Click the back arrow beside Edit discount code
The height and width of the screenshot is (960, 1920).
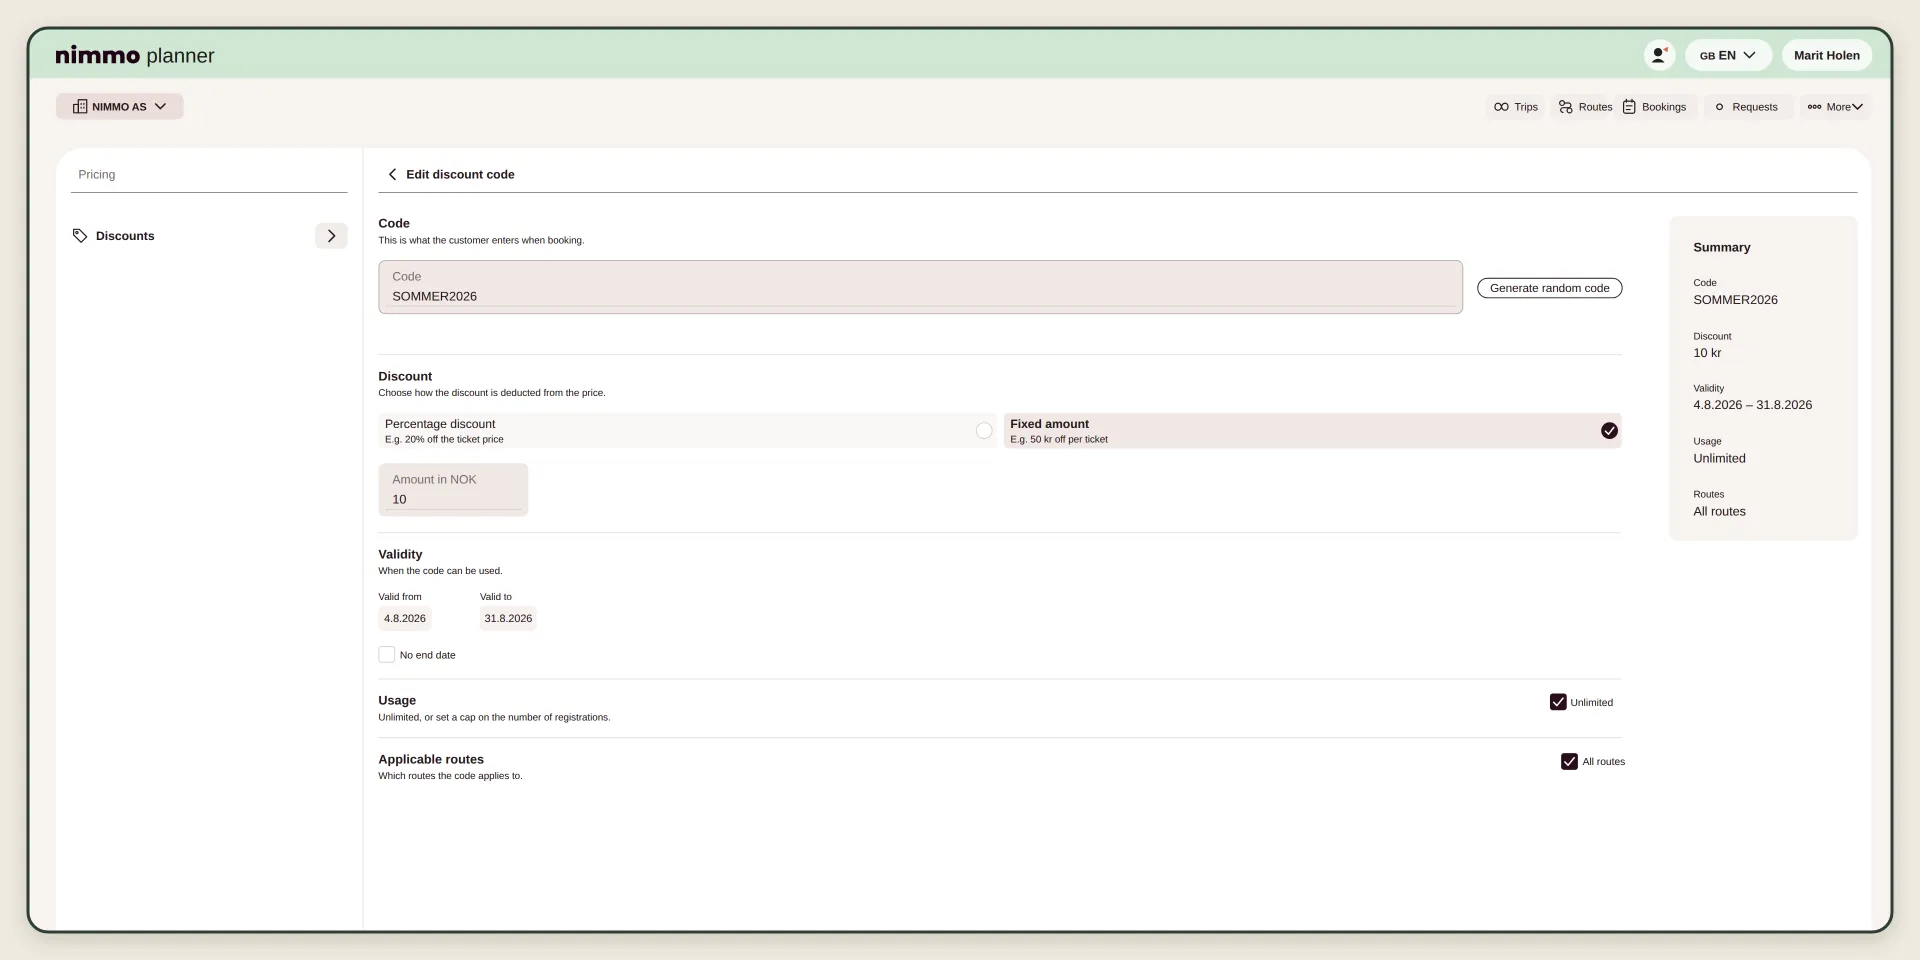392,174
